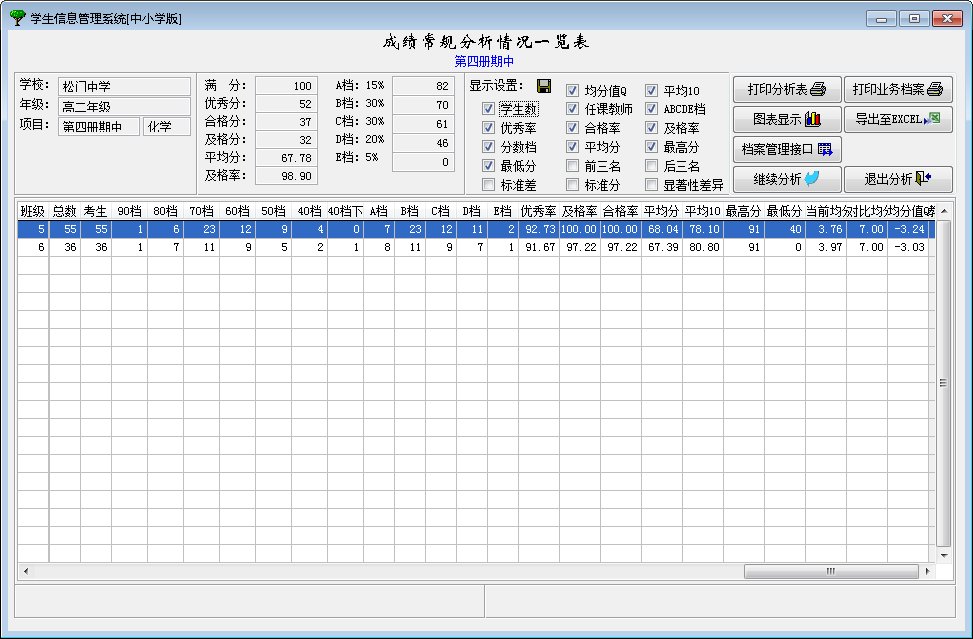Uncheck the 学生数 checkbox
The image size is (973, 639).
(x=488, y=109)
